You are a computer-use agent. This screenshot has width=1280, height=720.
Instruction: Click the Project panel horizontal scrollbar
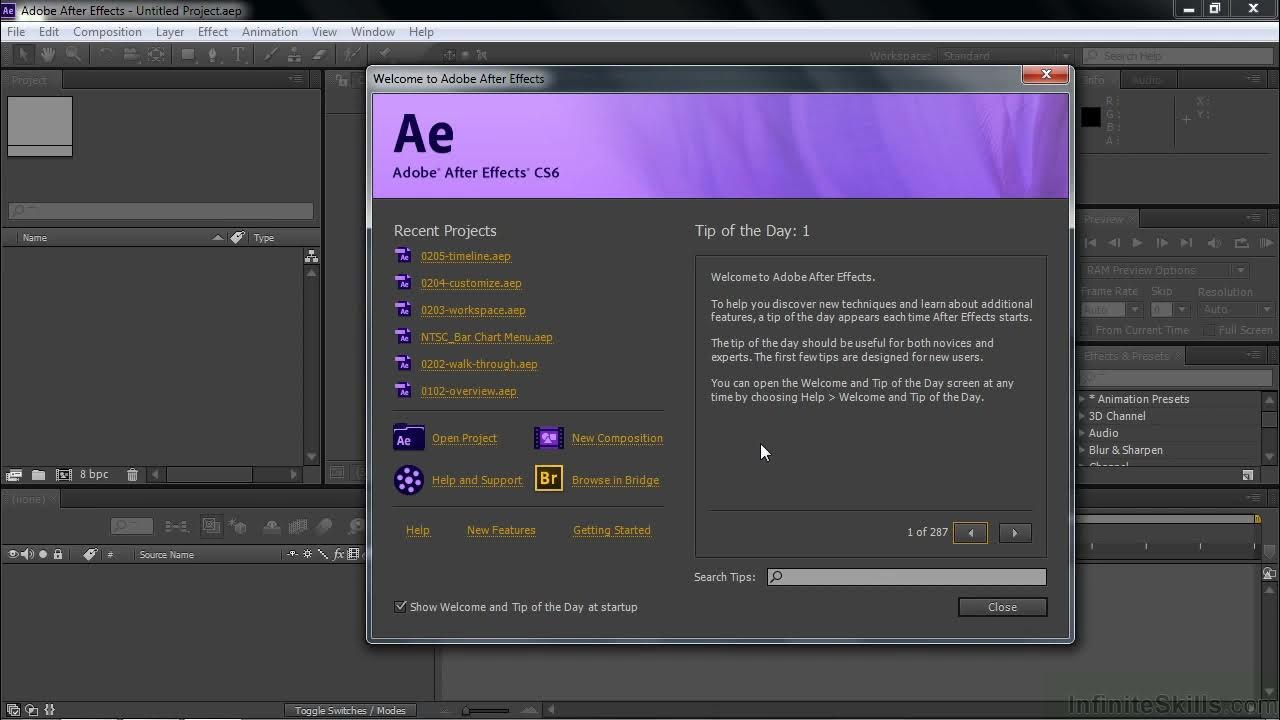click(209, 475)
